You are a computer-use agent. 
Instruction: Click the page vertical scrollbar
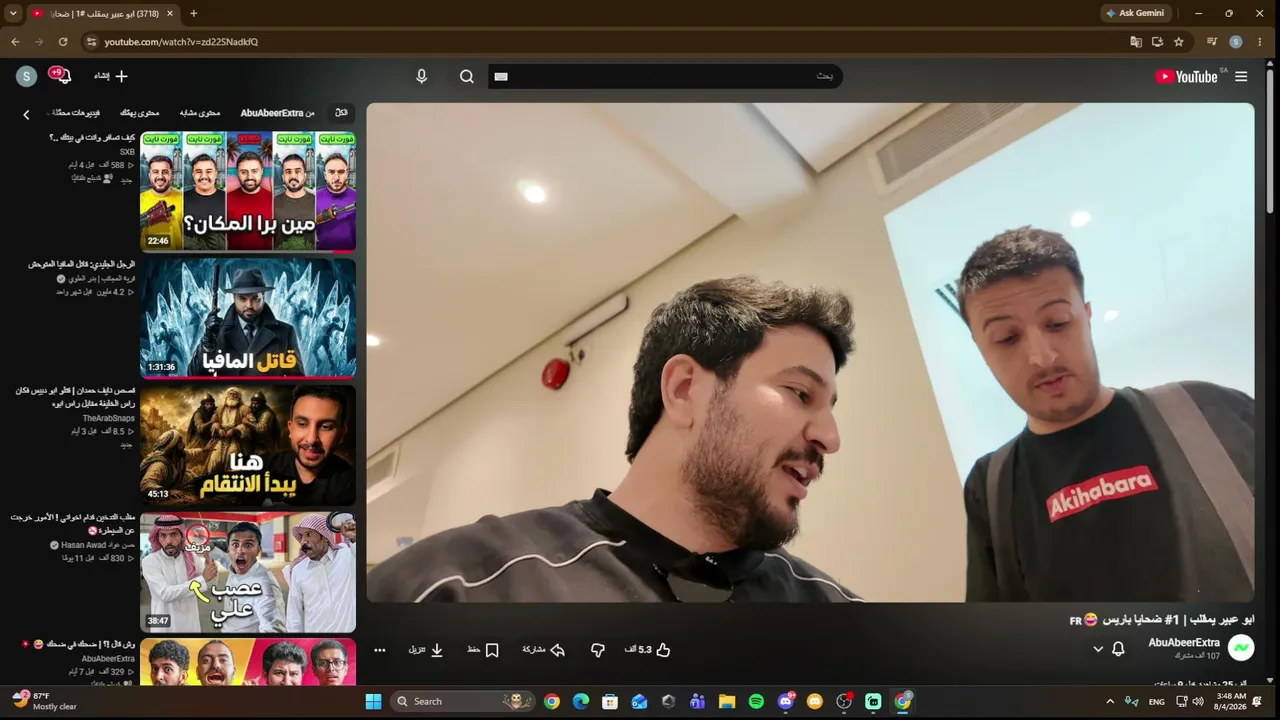[x=1271, y=140]
